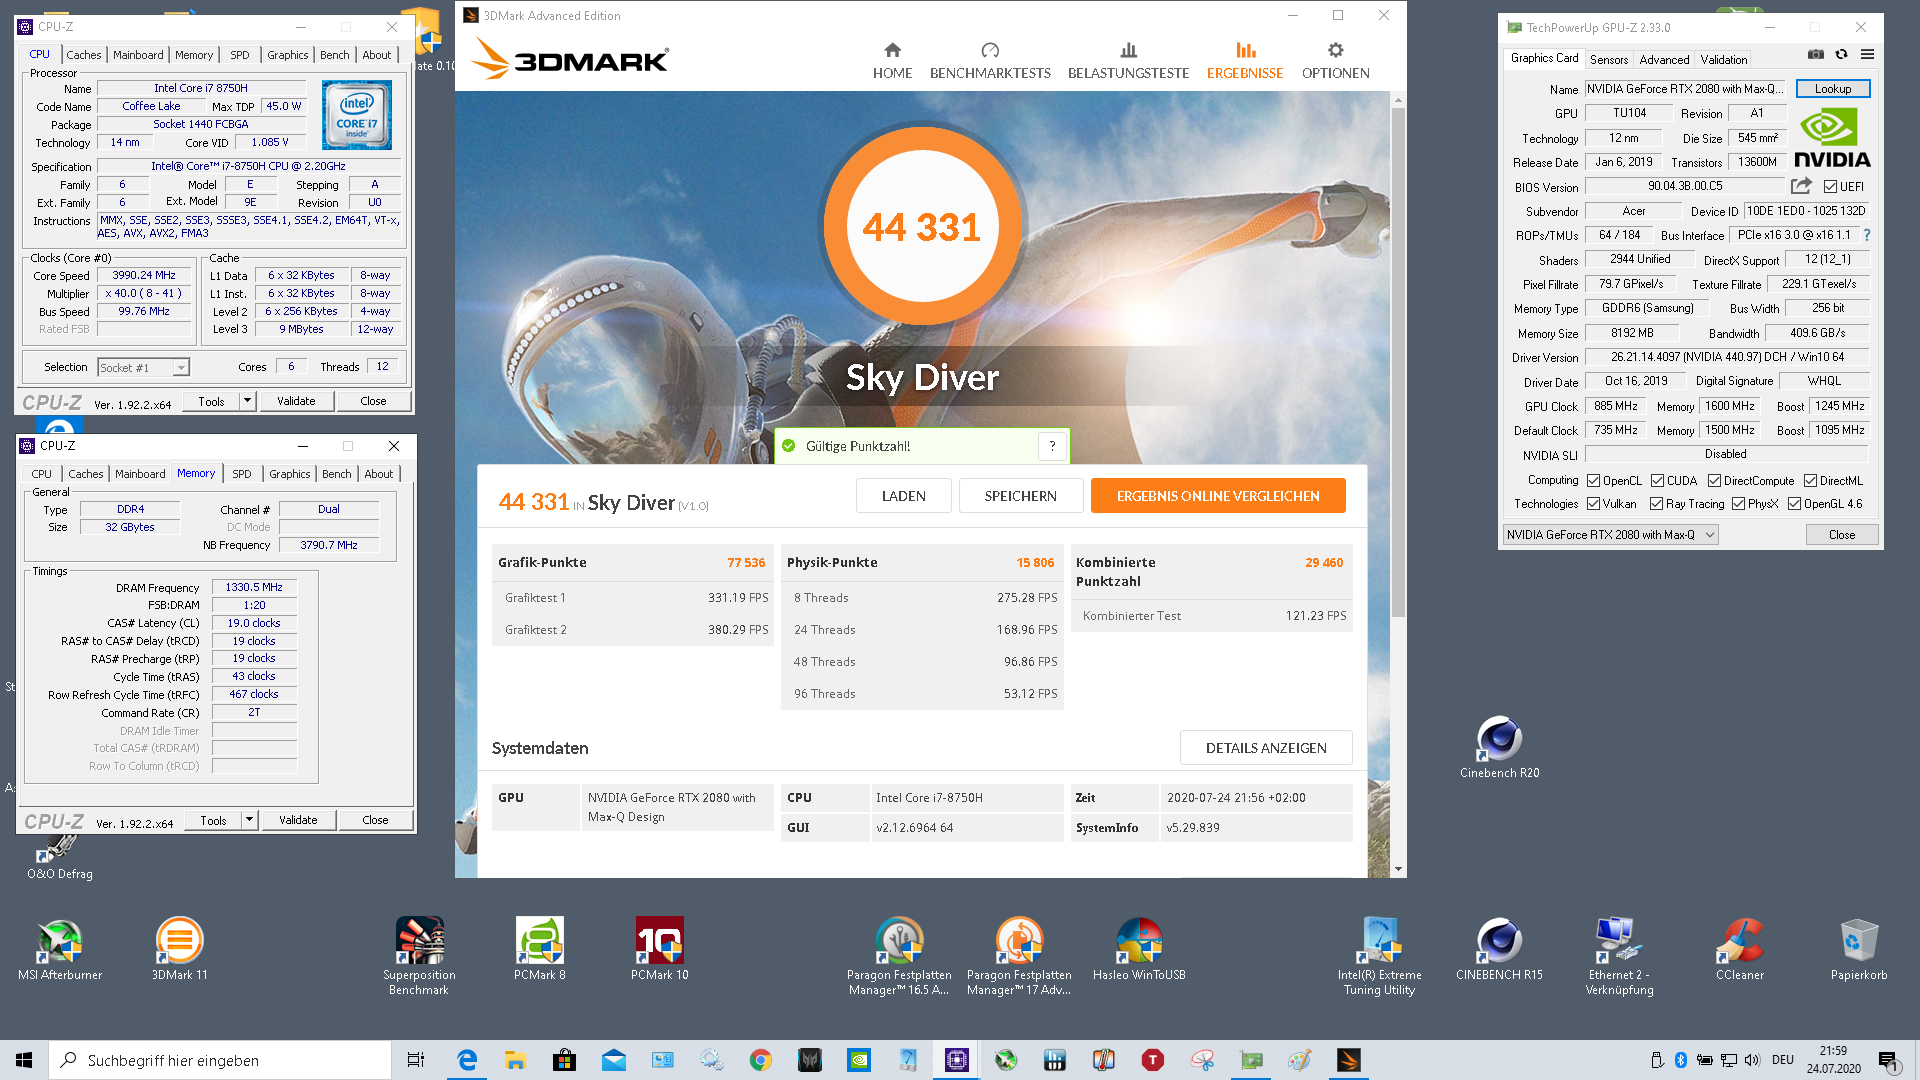The image size is (1920, 1080).
Task: Open the Optionen tab in 3DMark
Action: 1335,61
